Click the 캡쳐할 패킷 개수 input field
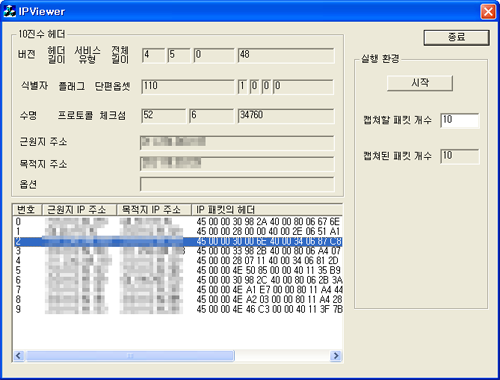500x380 pixels. click(x=460, y=120)
